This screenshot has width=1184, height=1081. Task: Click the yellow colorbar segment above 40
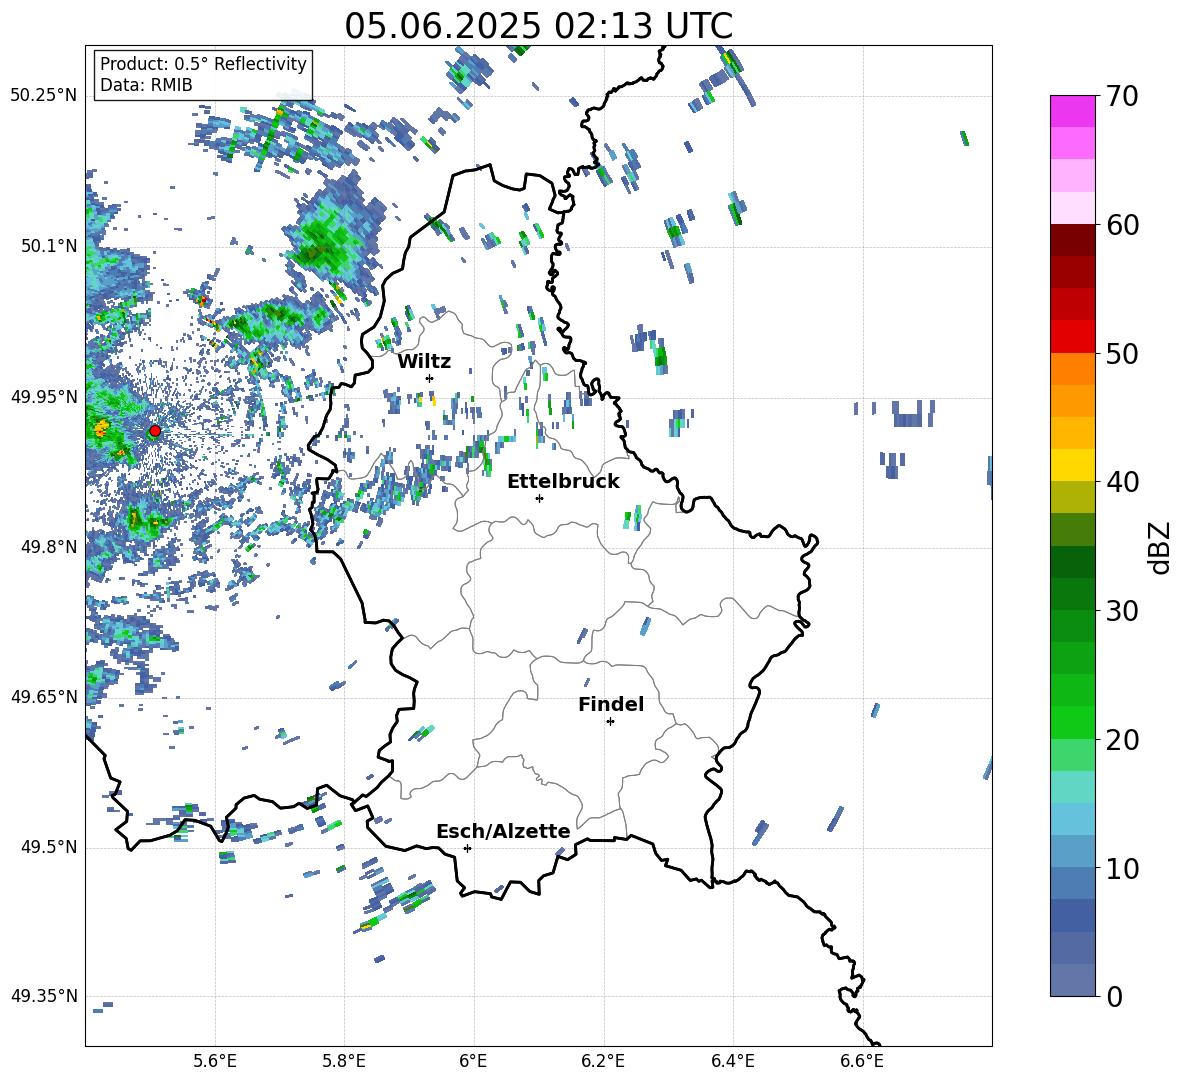coord(1072,464)
